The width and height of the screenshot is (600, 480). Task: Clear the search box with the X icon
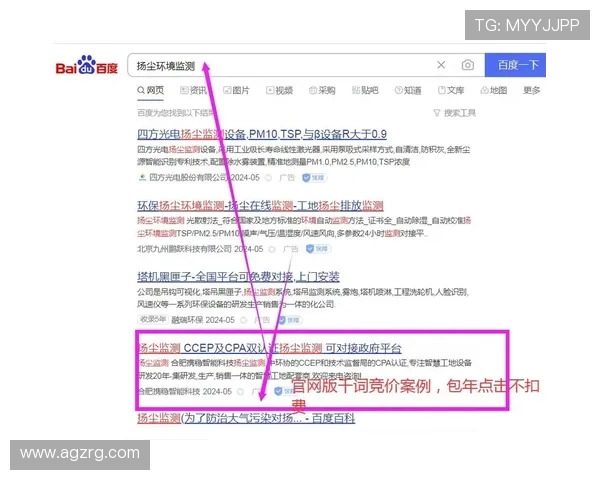click(441, 65)
